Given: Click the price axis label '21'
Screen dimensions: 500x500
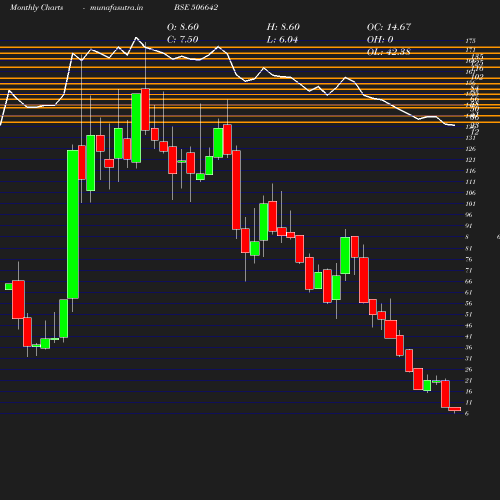Looking at the screenshot, I should tap(469, 380).
